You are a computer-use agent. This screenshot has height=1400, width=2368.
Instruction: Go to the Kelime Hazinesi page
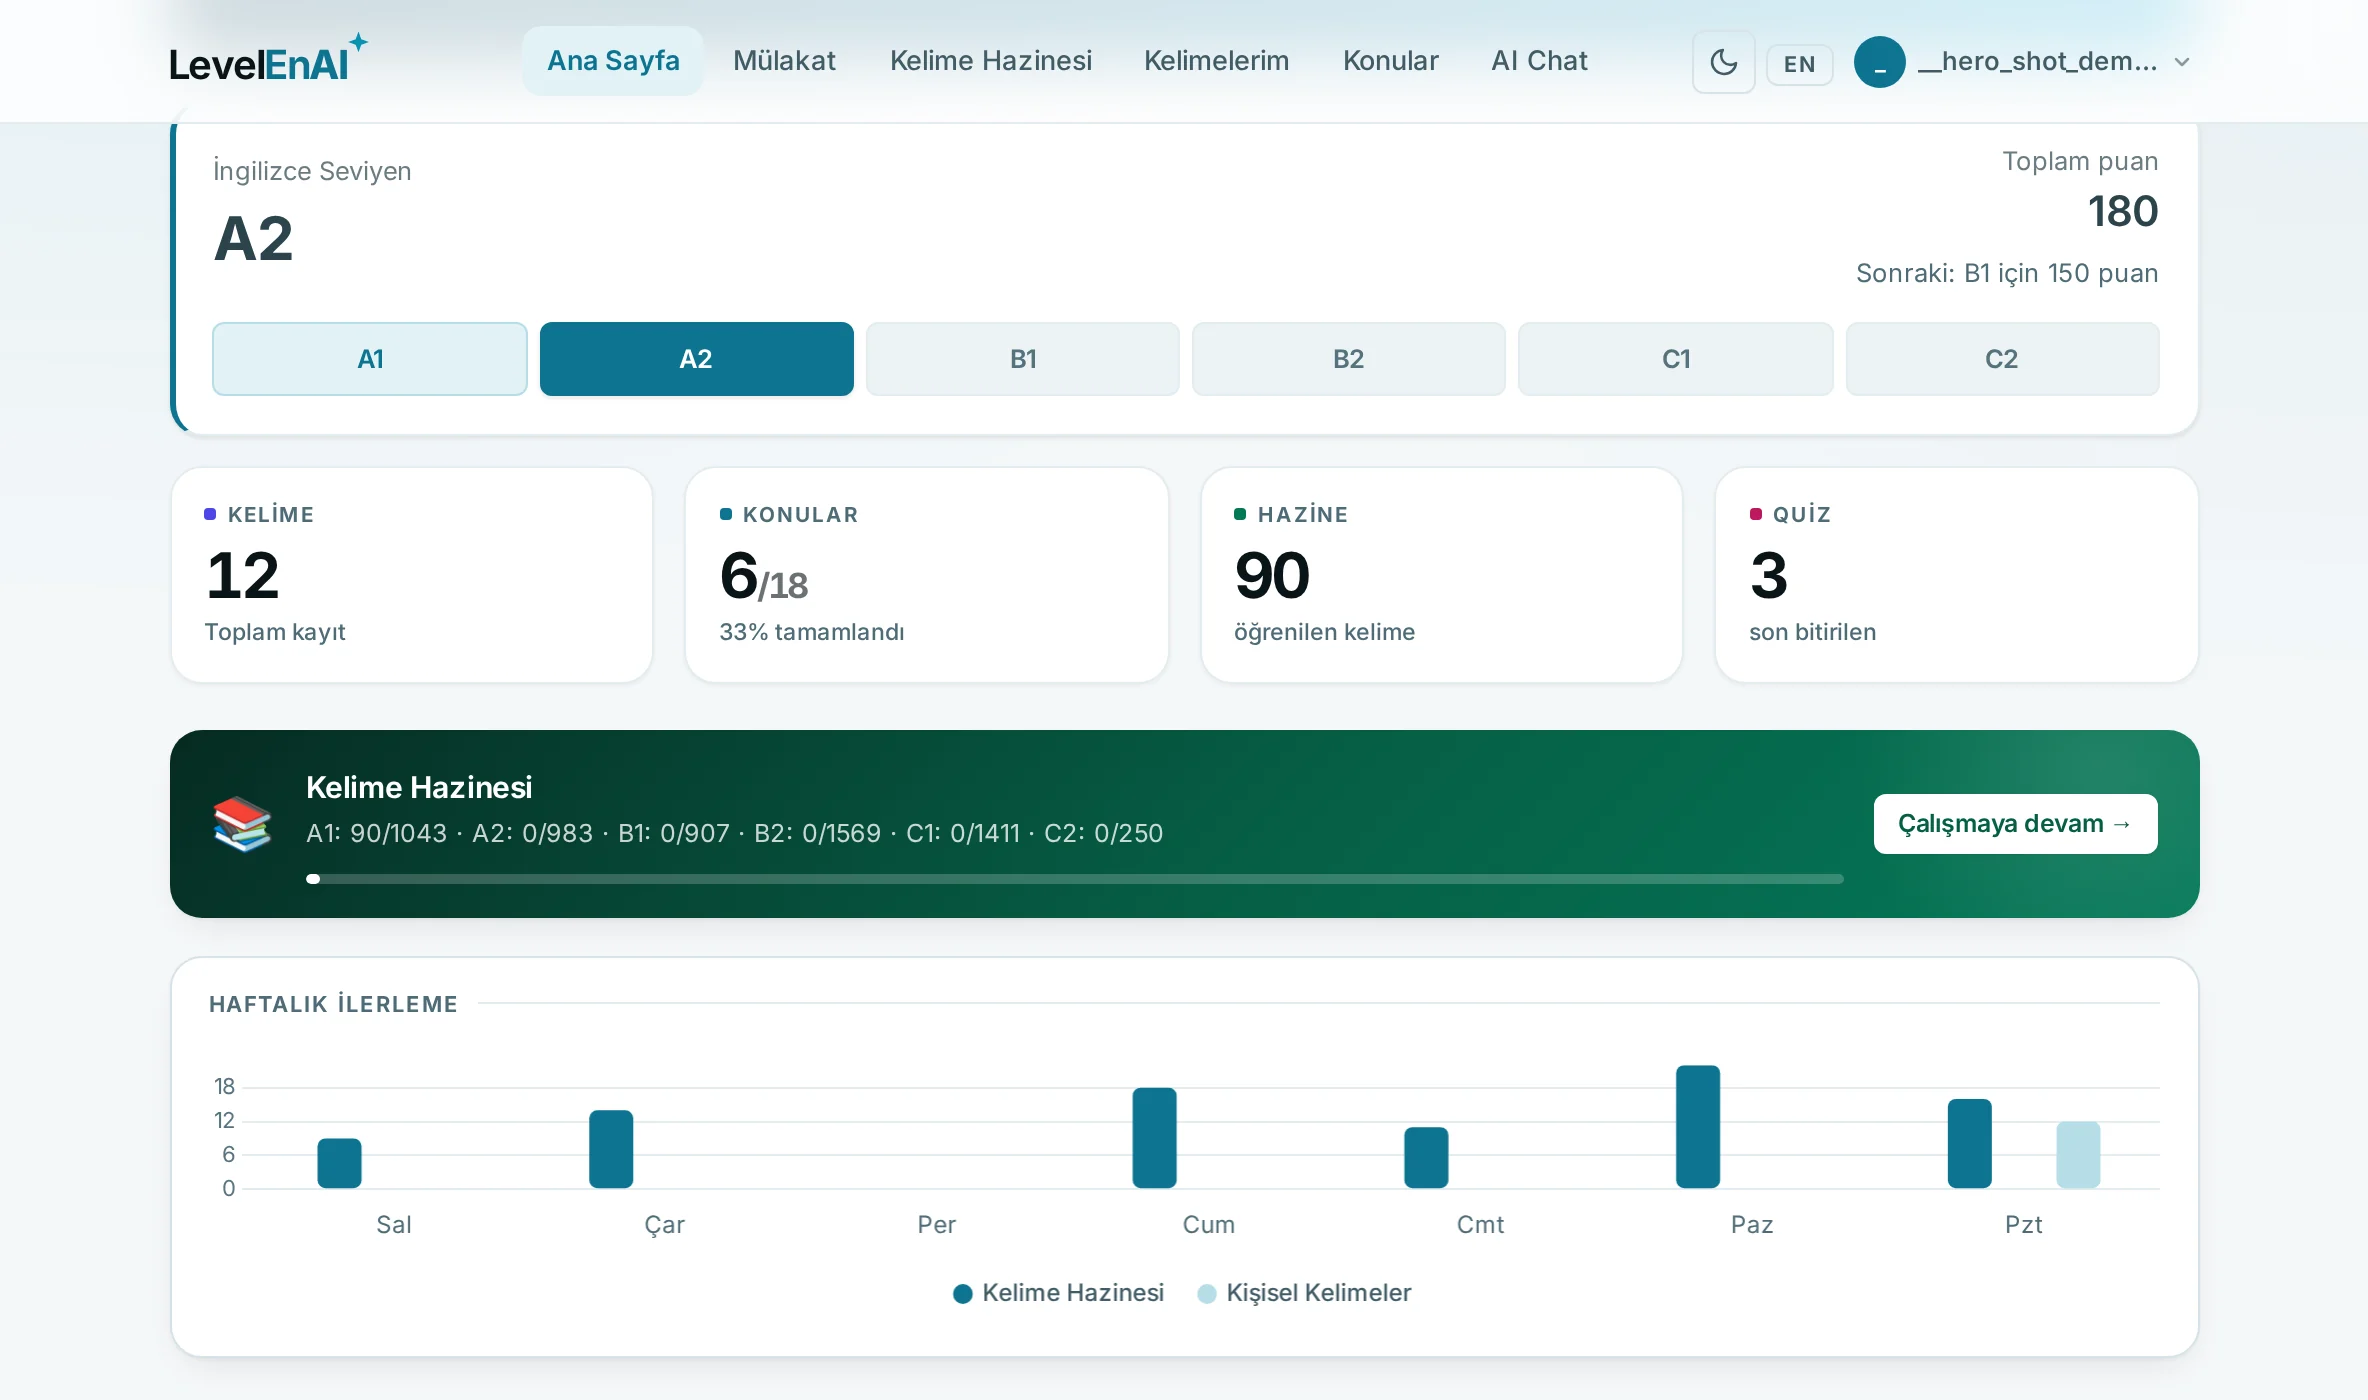991,61
